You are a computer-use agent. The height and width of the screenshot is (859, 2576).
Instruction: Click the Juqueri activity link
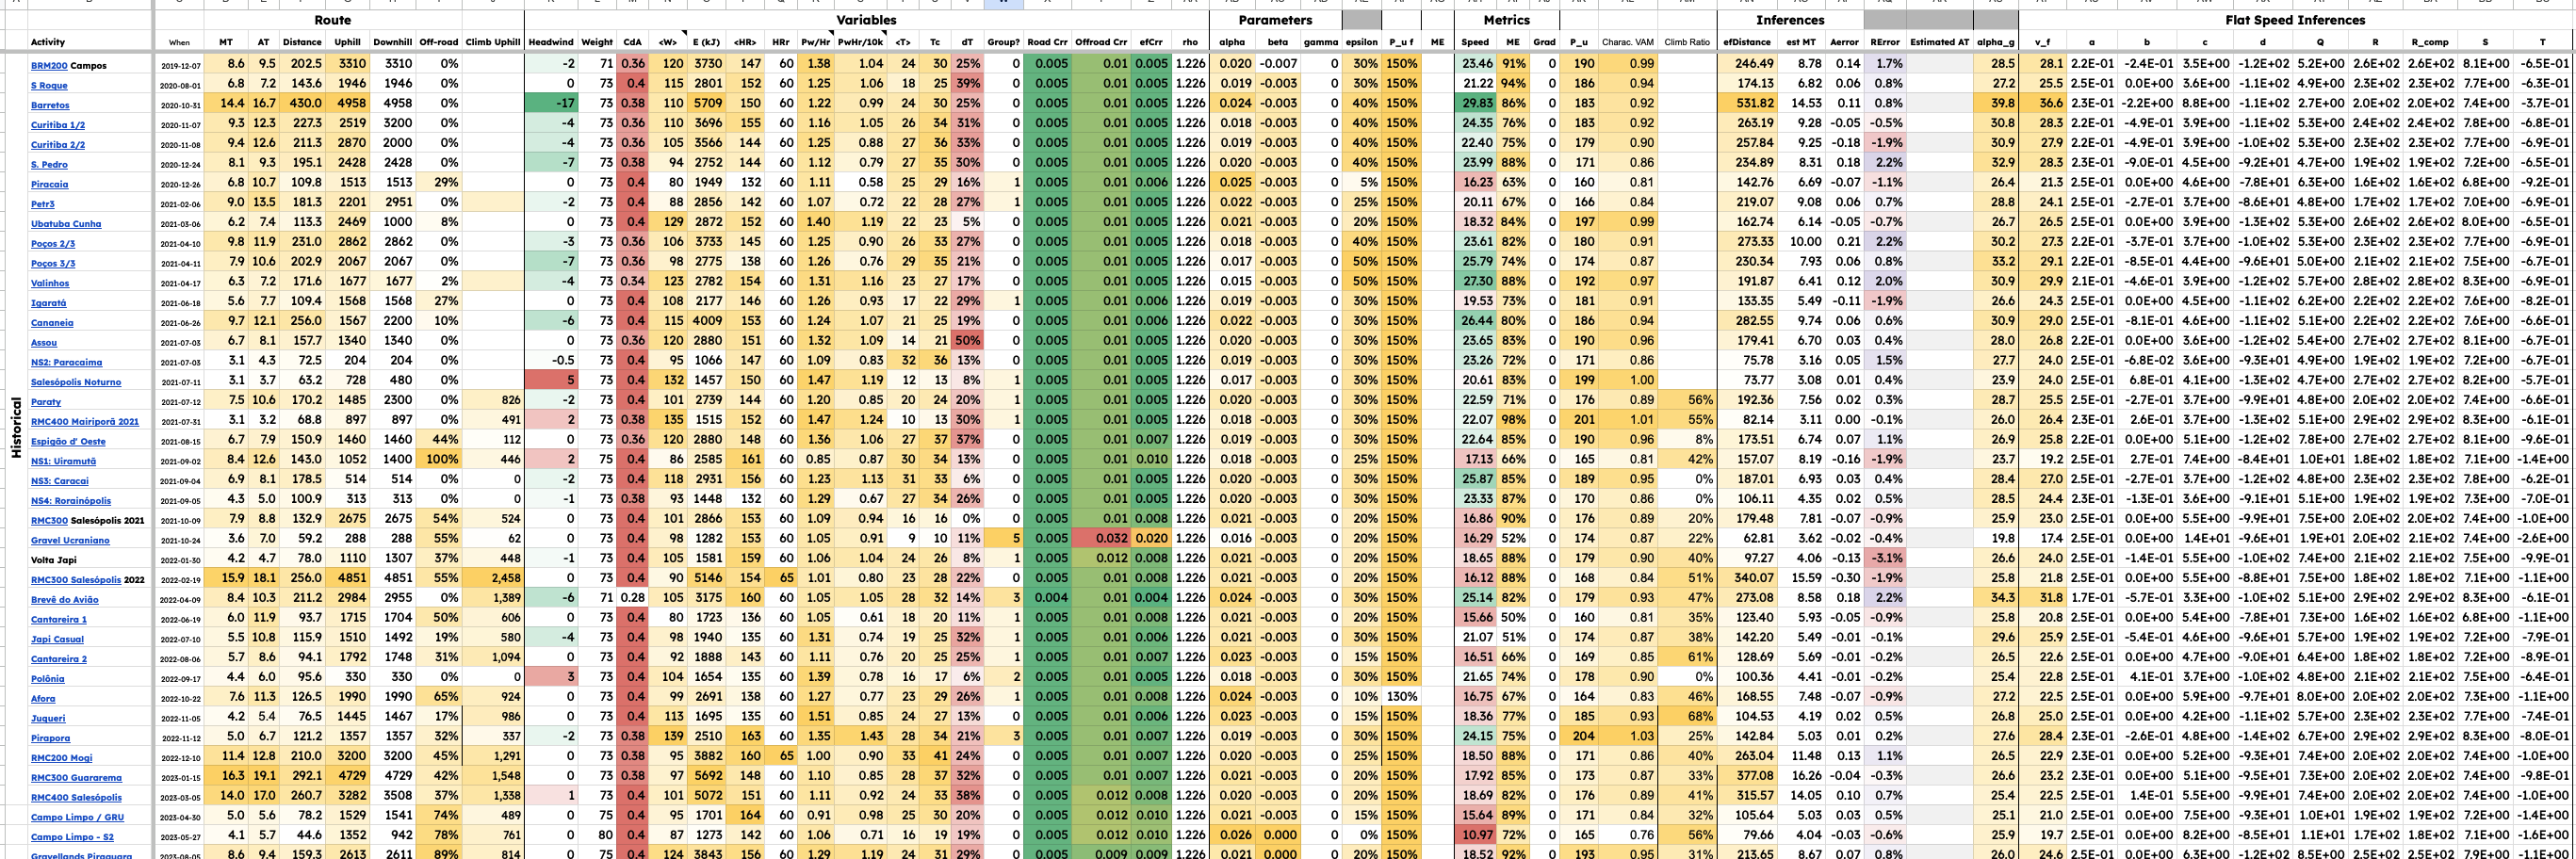(x=48, y=719)
